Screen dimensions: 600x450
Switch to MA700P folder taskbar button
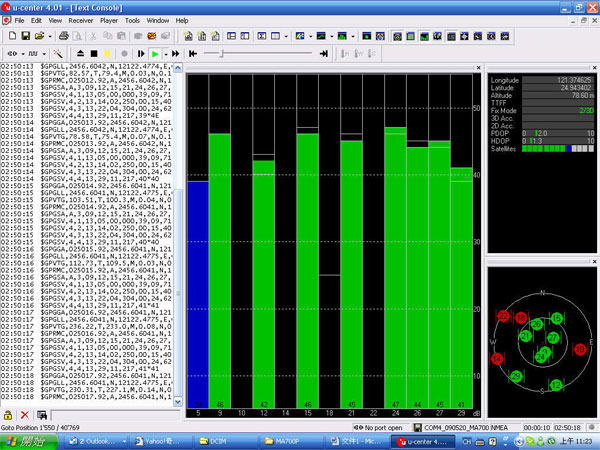(292, 442)
